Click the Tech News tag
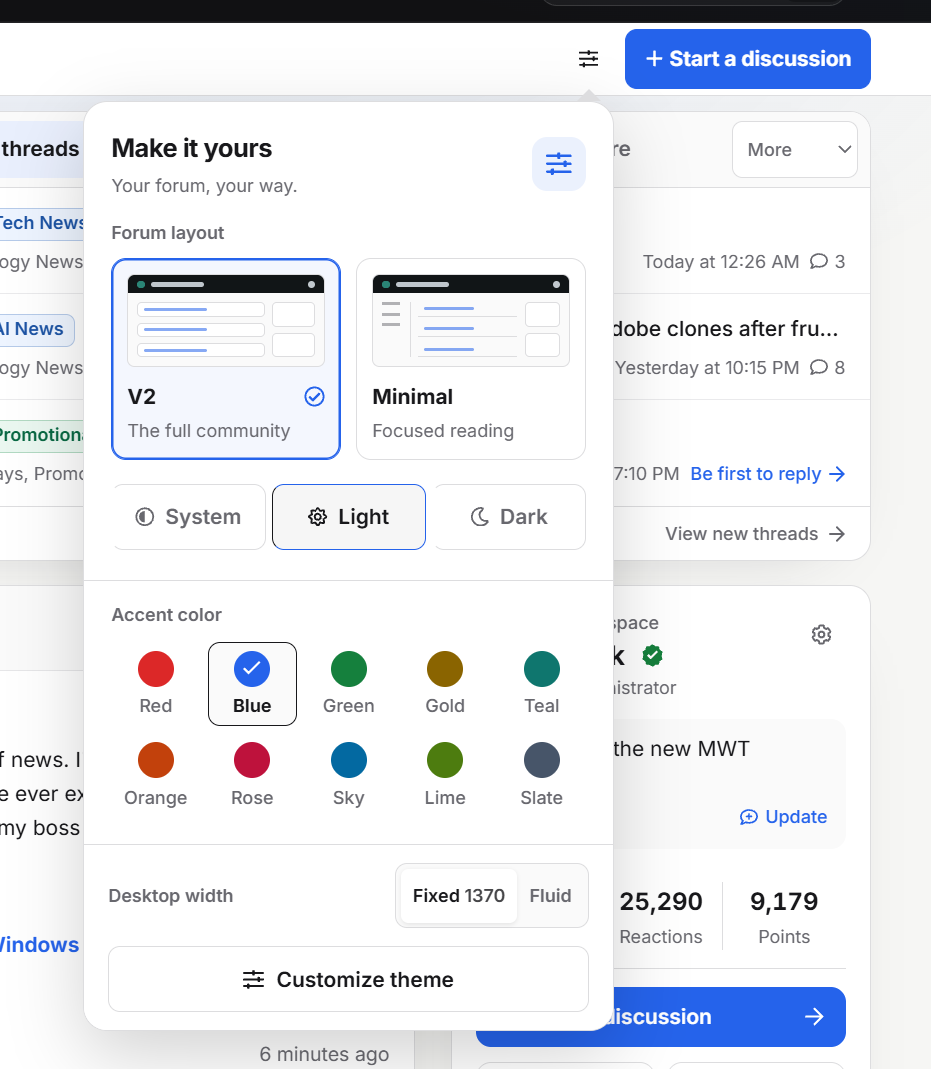Screen dimensions: 931x1069 point(42,223)
